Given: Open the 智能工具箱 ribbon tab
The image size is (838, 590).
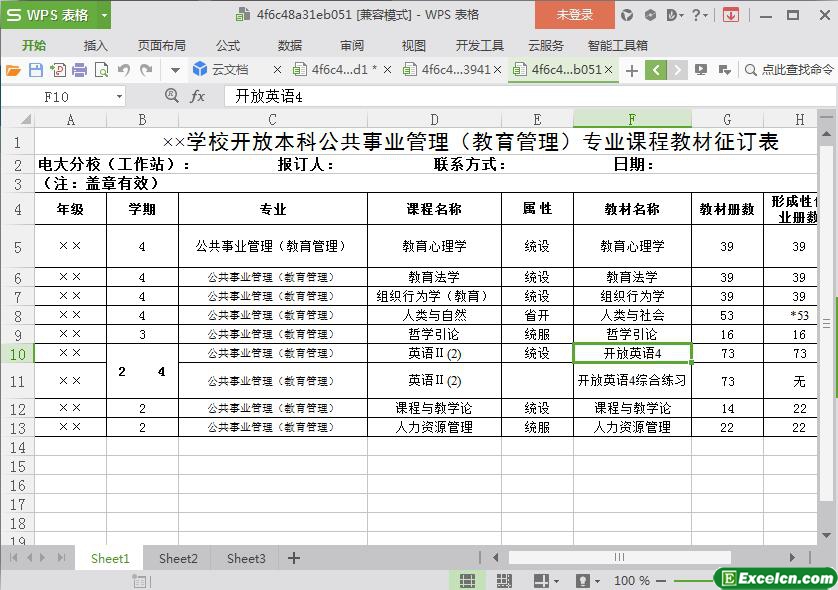Looking at the screenshot, I should point(617,45).
